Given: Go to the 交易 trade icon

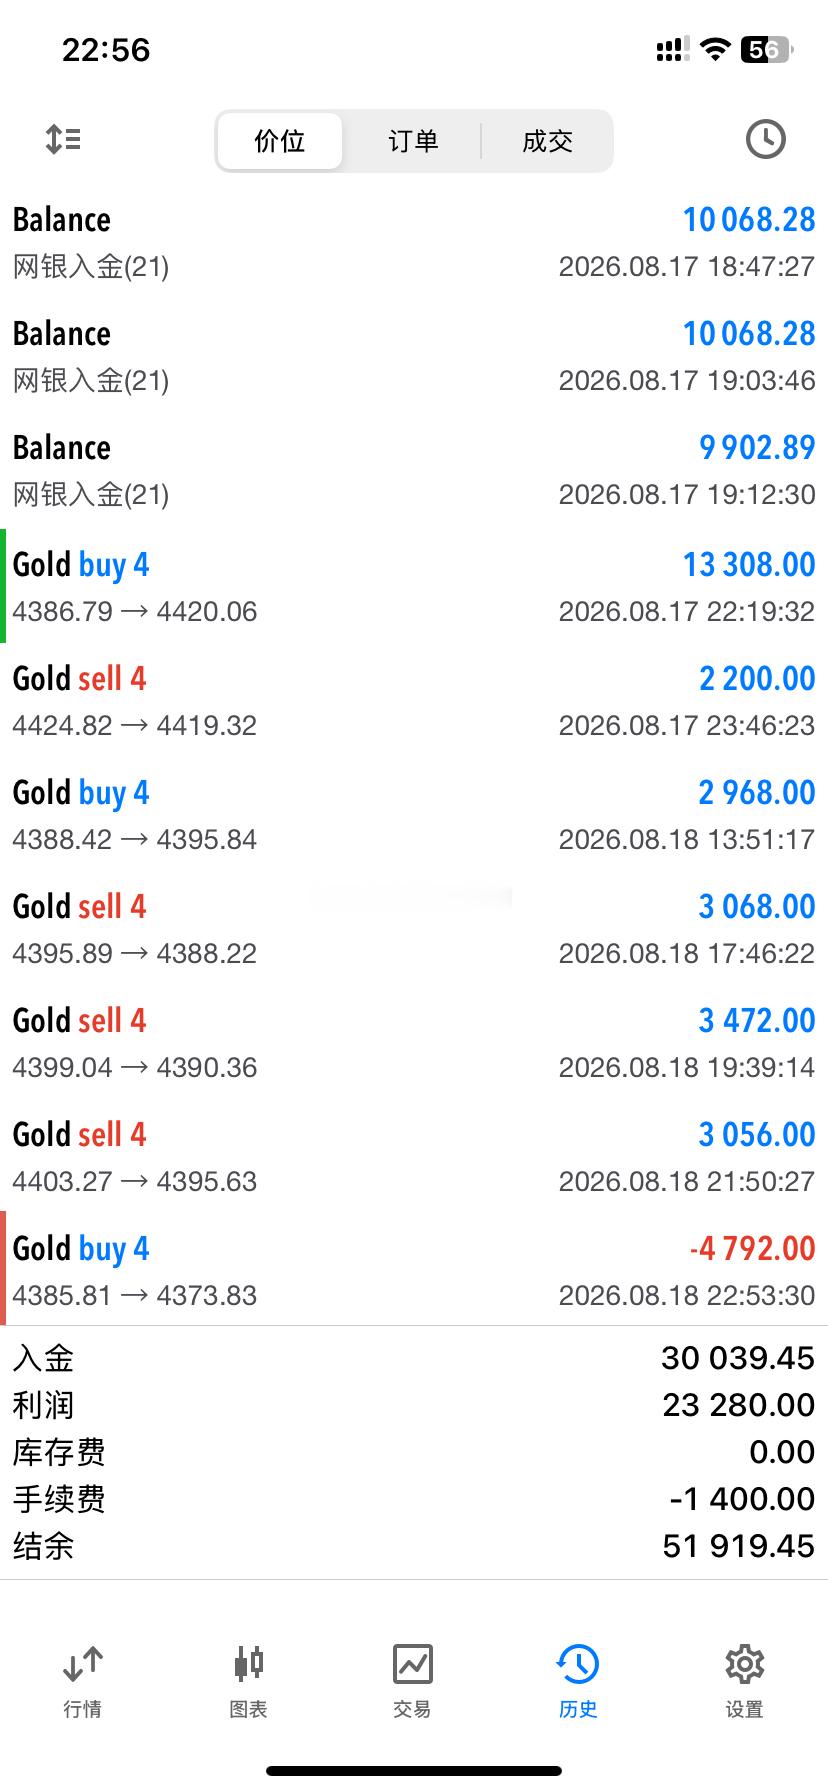Looking at the screenshot, I should click(x=413, y=1664).
